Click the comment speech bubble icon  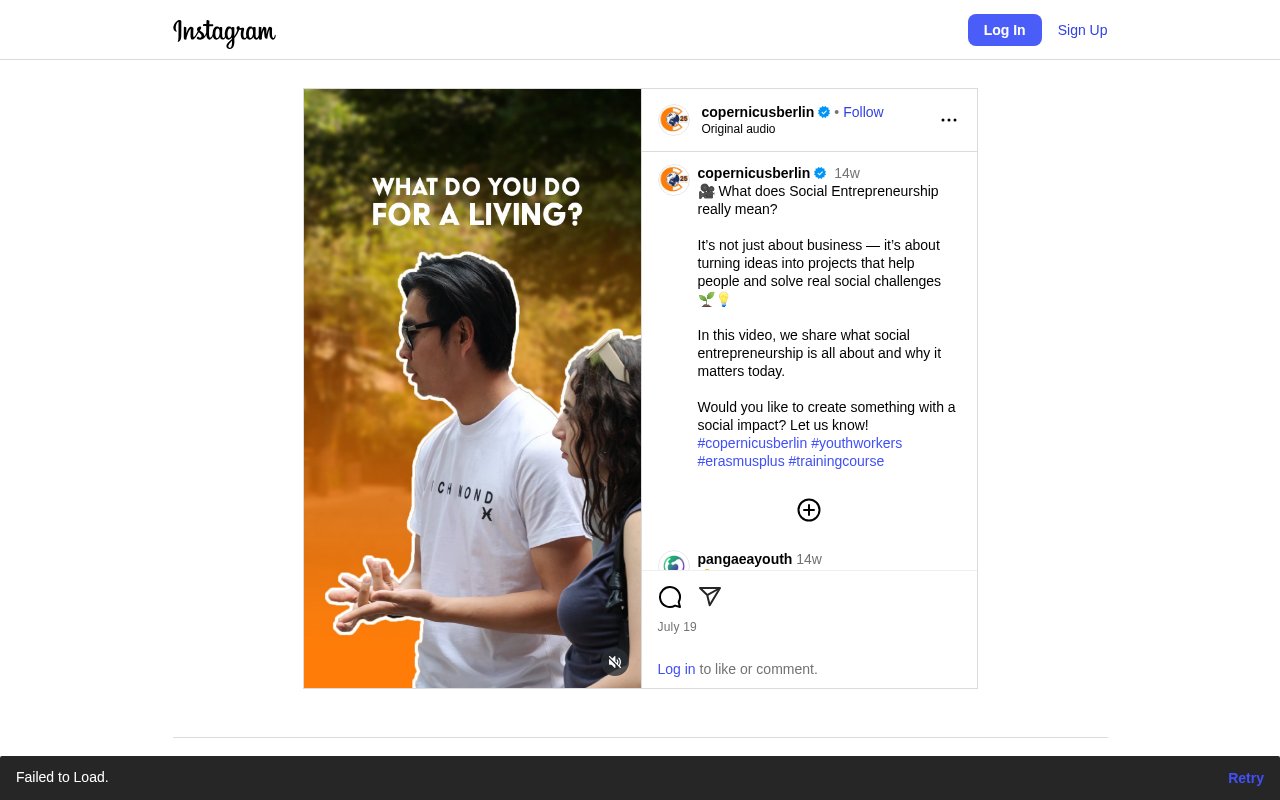pyautogui.click(x=670, y=597)
